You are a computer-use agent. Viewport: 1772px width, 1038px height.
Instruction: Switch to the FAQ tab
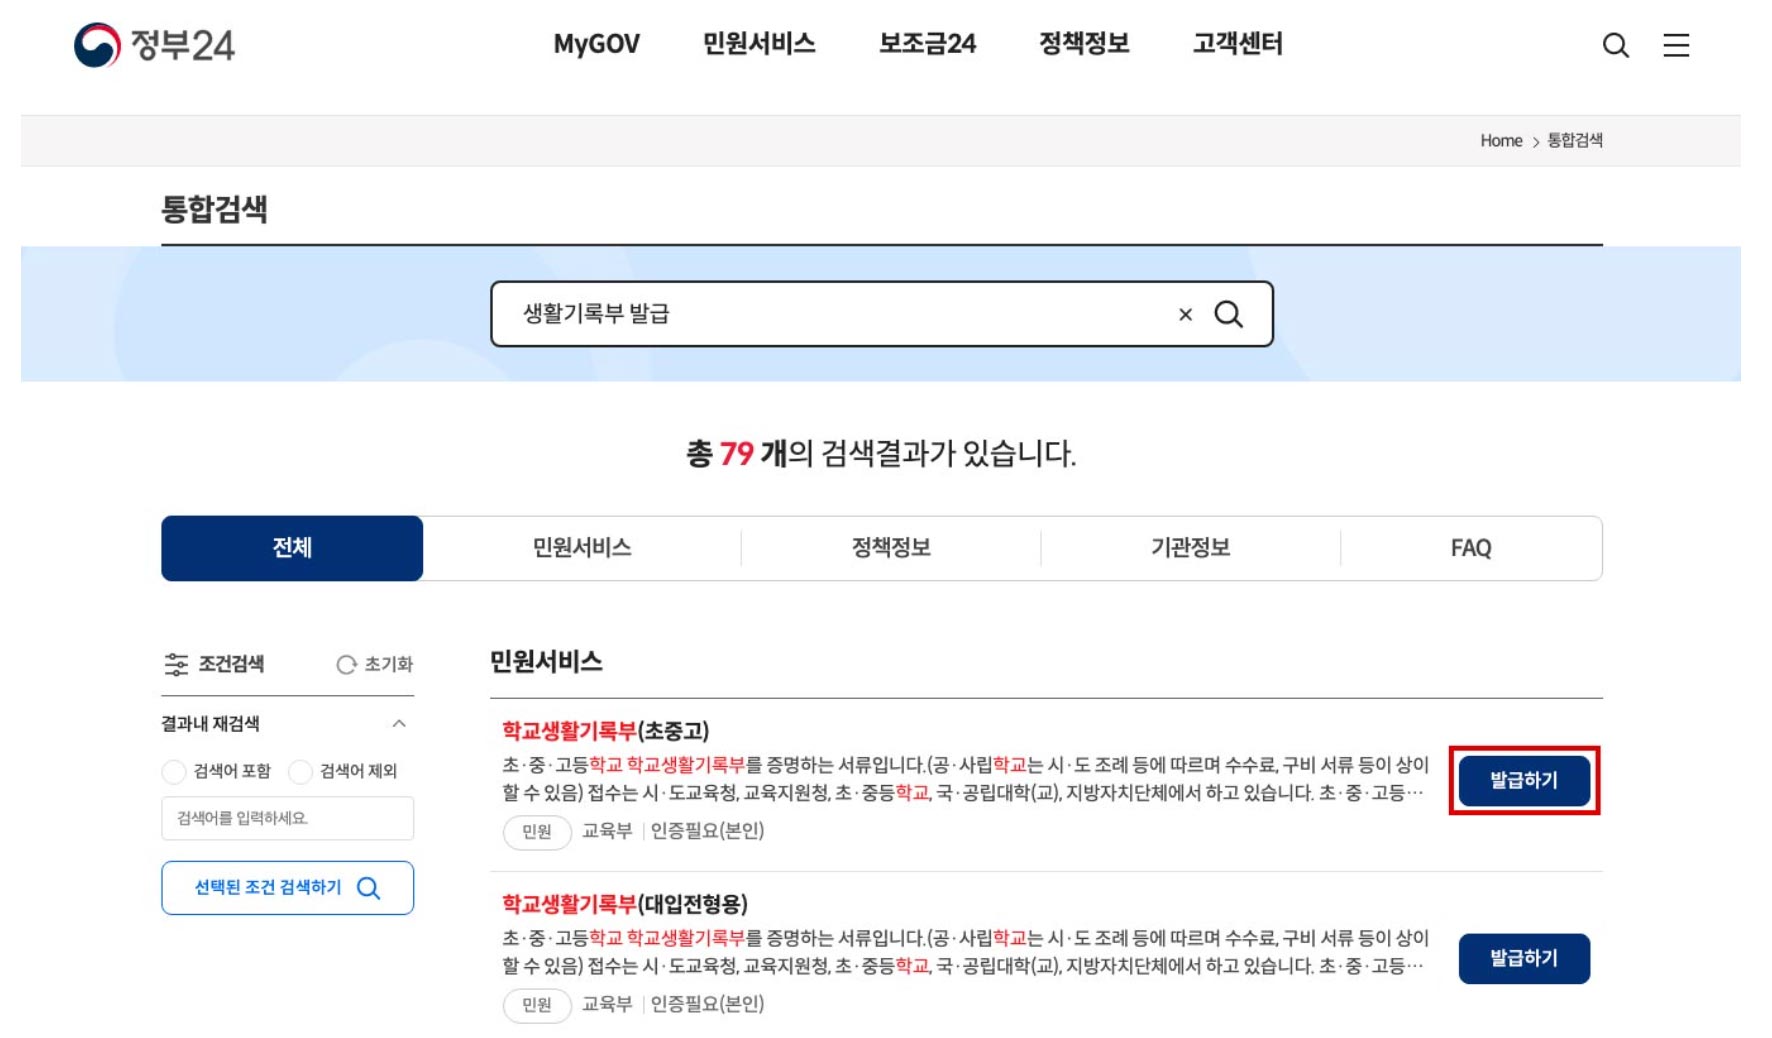tap(1471, 547)
